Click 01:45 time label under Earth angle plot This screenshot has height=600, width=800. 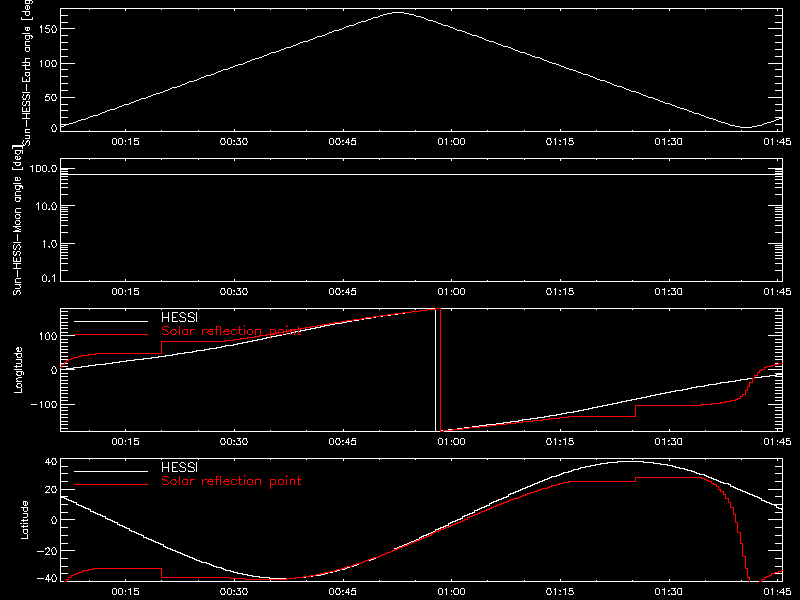click(777, 142)
